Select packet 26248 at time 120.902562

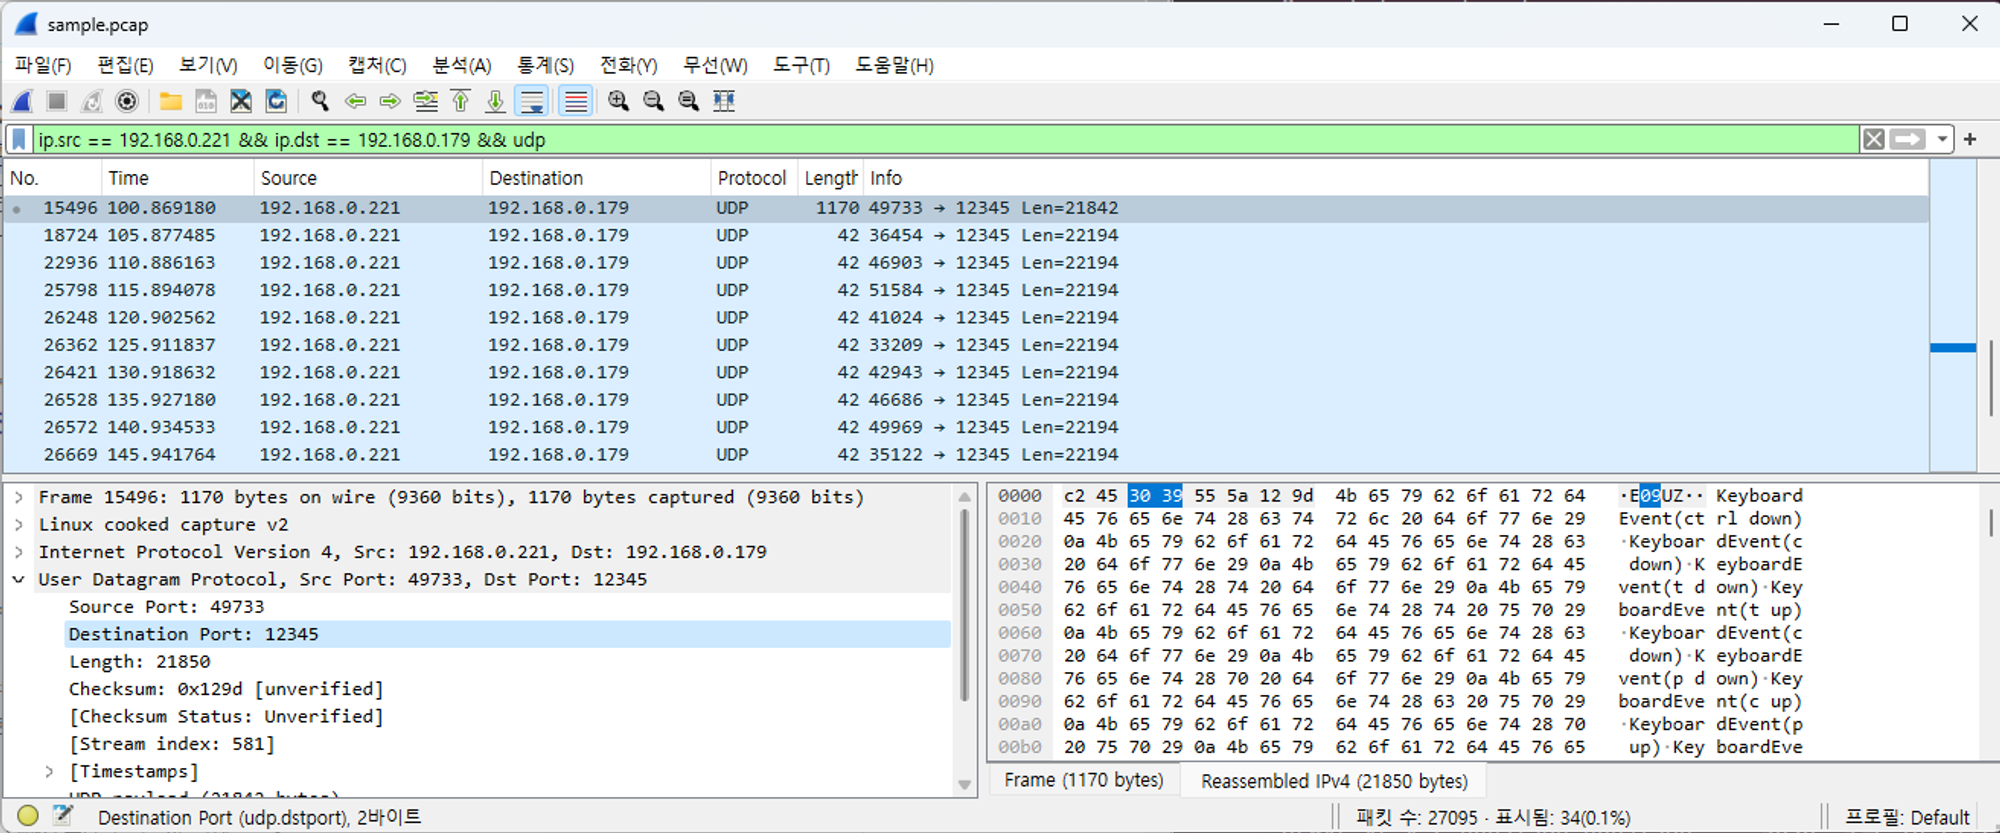point(966,317)
